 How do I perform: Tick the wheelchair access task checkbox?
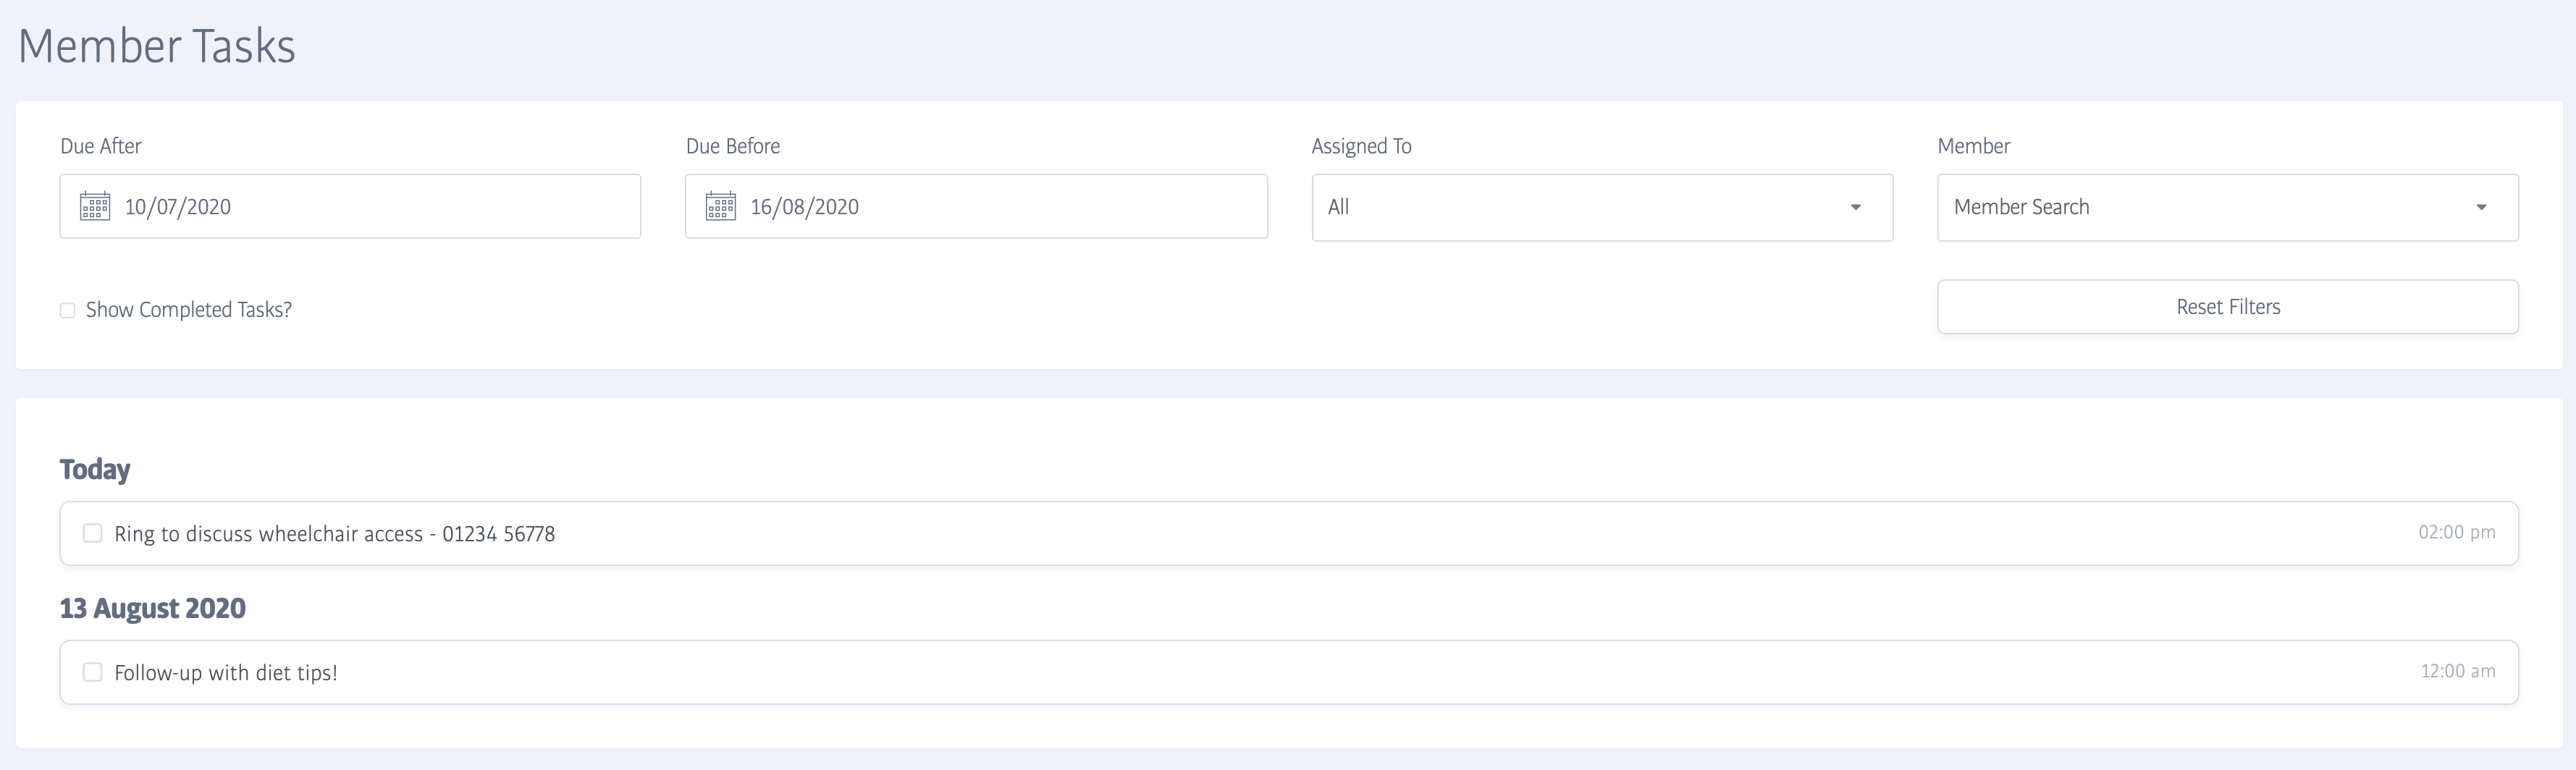point(93,533)
